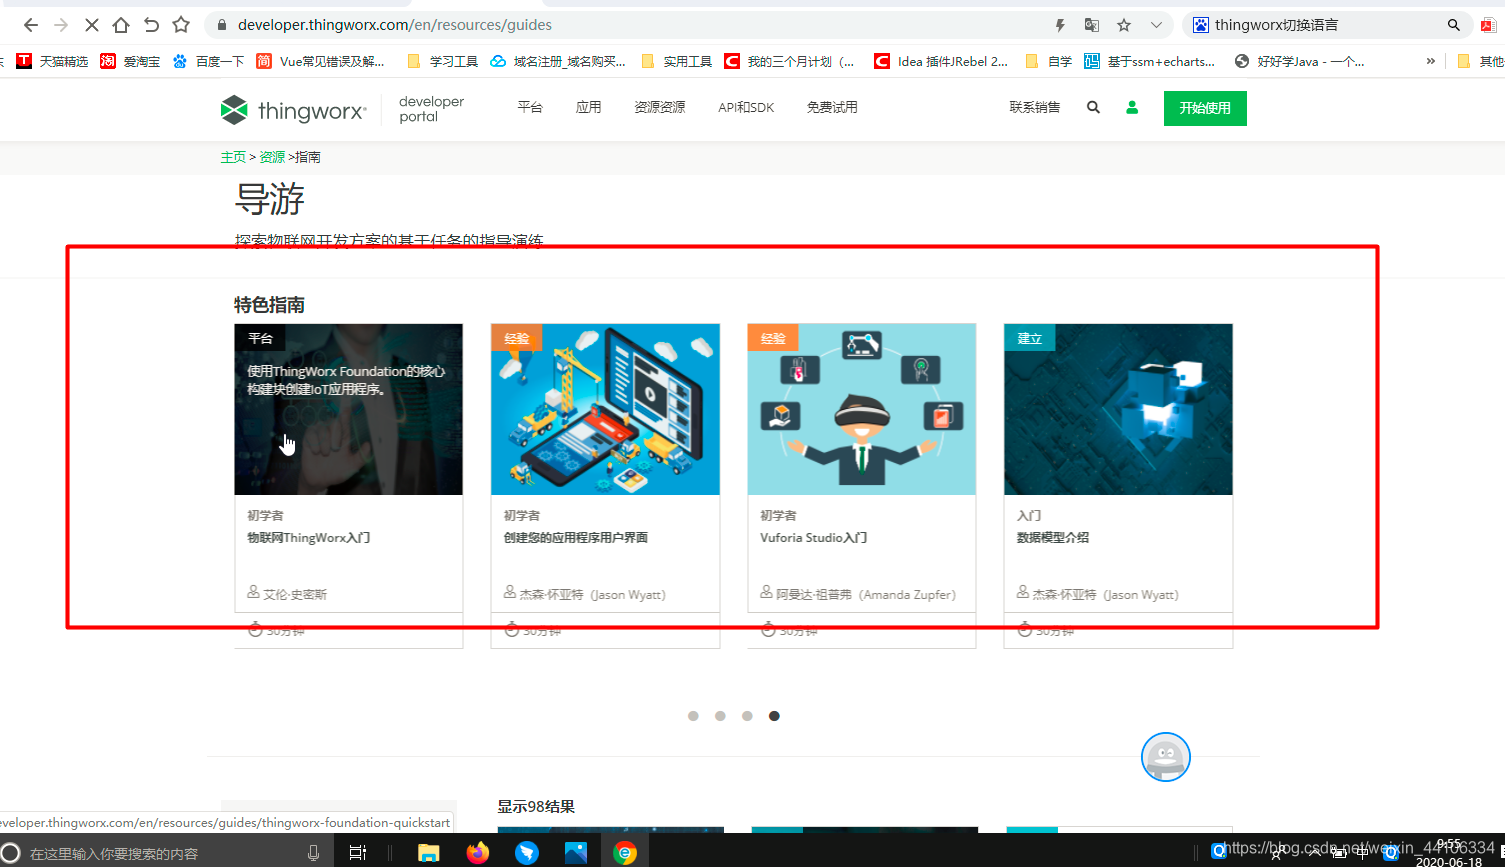The width and height of the screenshot is (1505, 867).
Task: Click the green user account icon
Action: click(1132, 107)
